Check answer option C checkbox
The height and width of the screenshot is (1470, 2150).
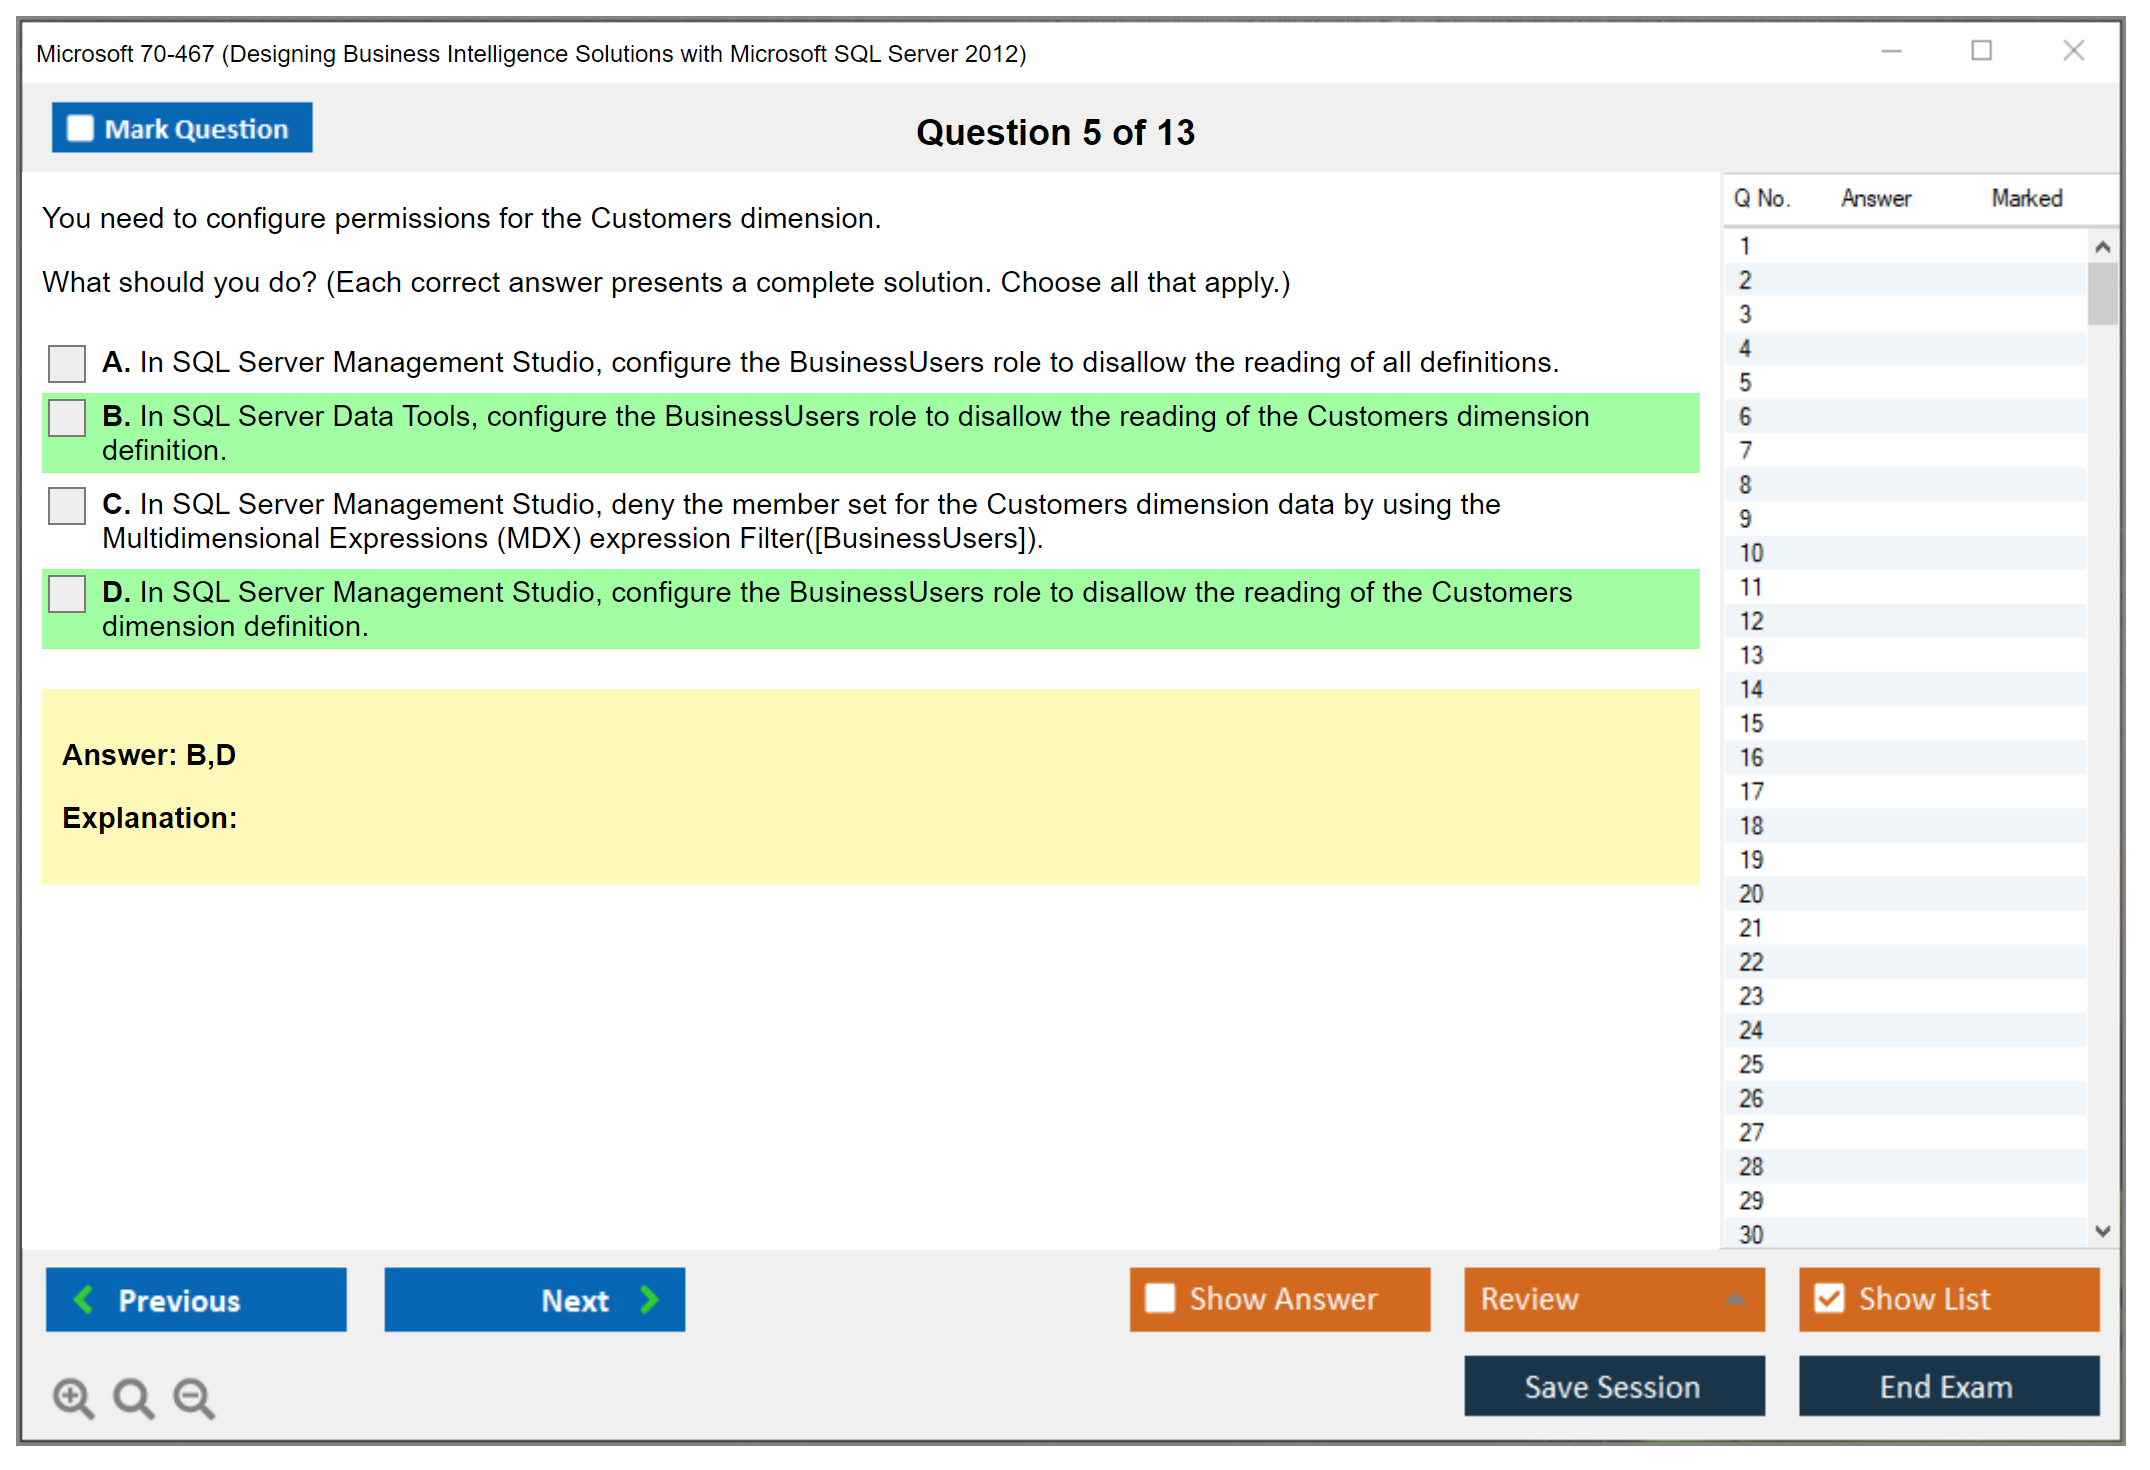65,506
